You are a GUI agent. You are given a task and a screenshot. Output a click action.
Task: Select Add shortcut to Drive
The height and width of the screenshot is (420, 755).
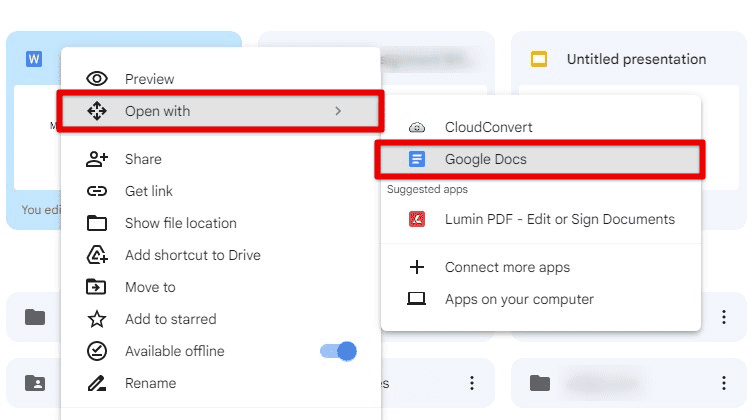click(x=221, y=255)
